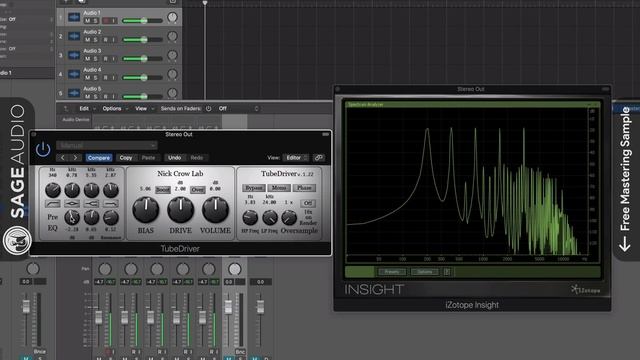The image size is (640, 360).
Task: Click the Bnc button on Stereo Out strip
Action: pos(240,351)
